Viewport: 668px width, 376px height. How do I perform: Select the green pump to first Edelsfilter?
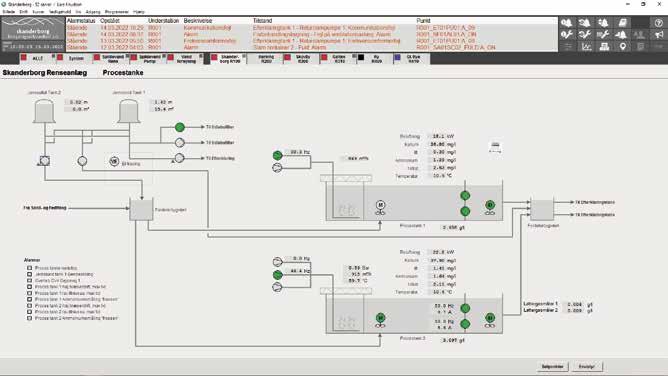180,127
